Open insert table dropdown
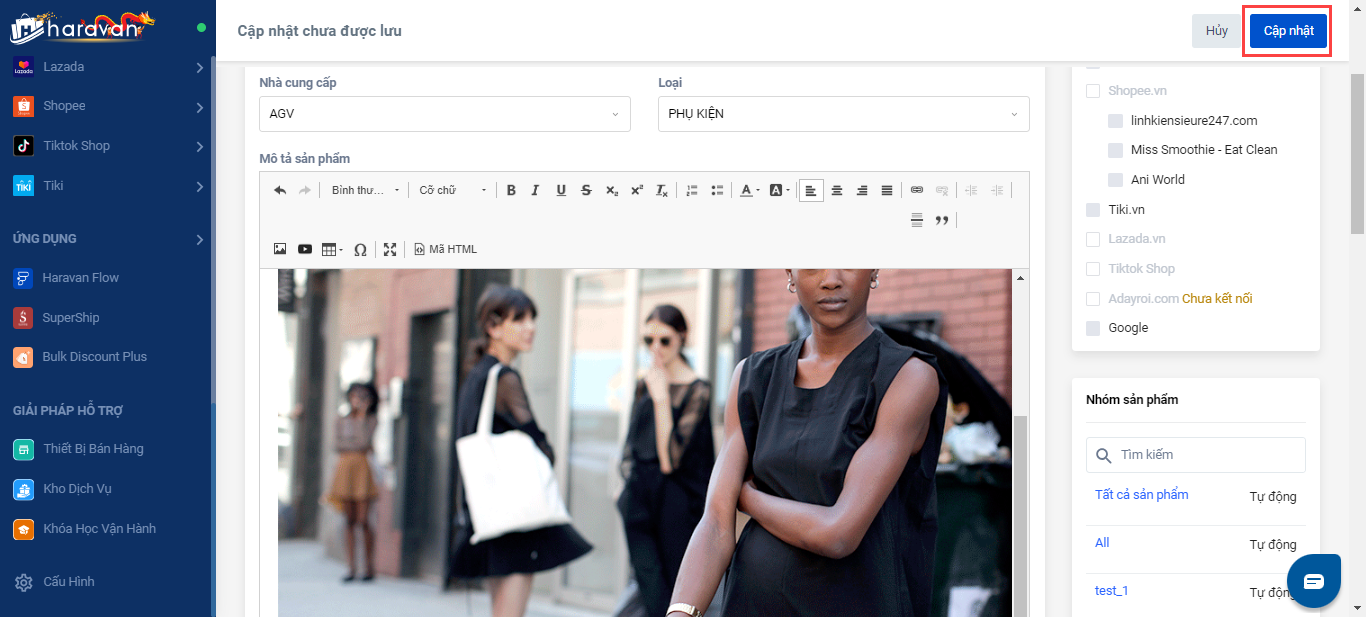1366x617 pixels. pos(332,249)
